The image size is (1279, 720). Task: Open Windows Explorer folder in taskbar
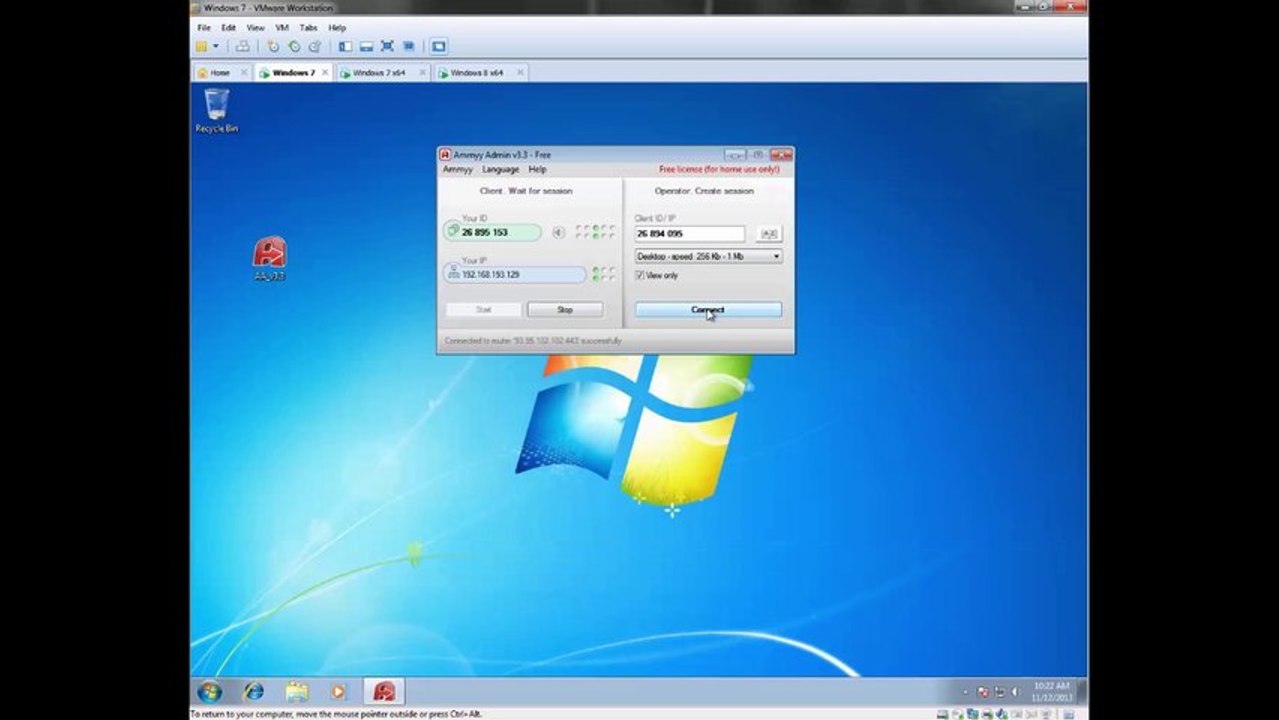(297, 691)
